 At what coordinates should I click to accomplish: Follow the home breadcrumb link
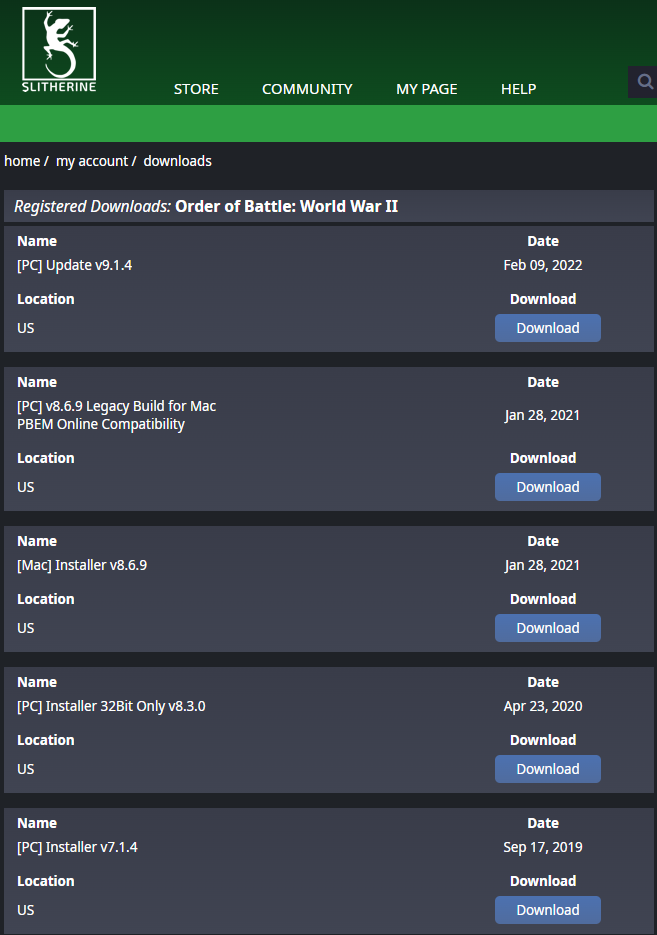[x=22, y=161]
